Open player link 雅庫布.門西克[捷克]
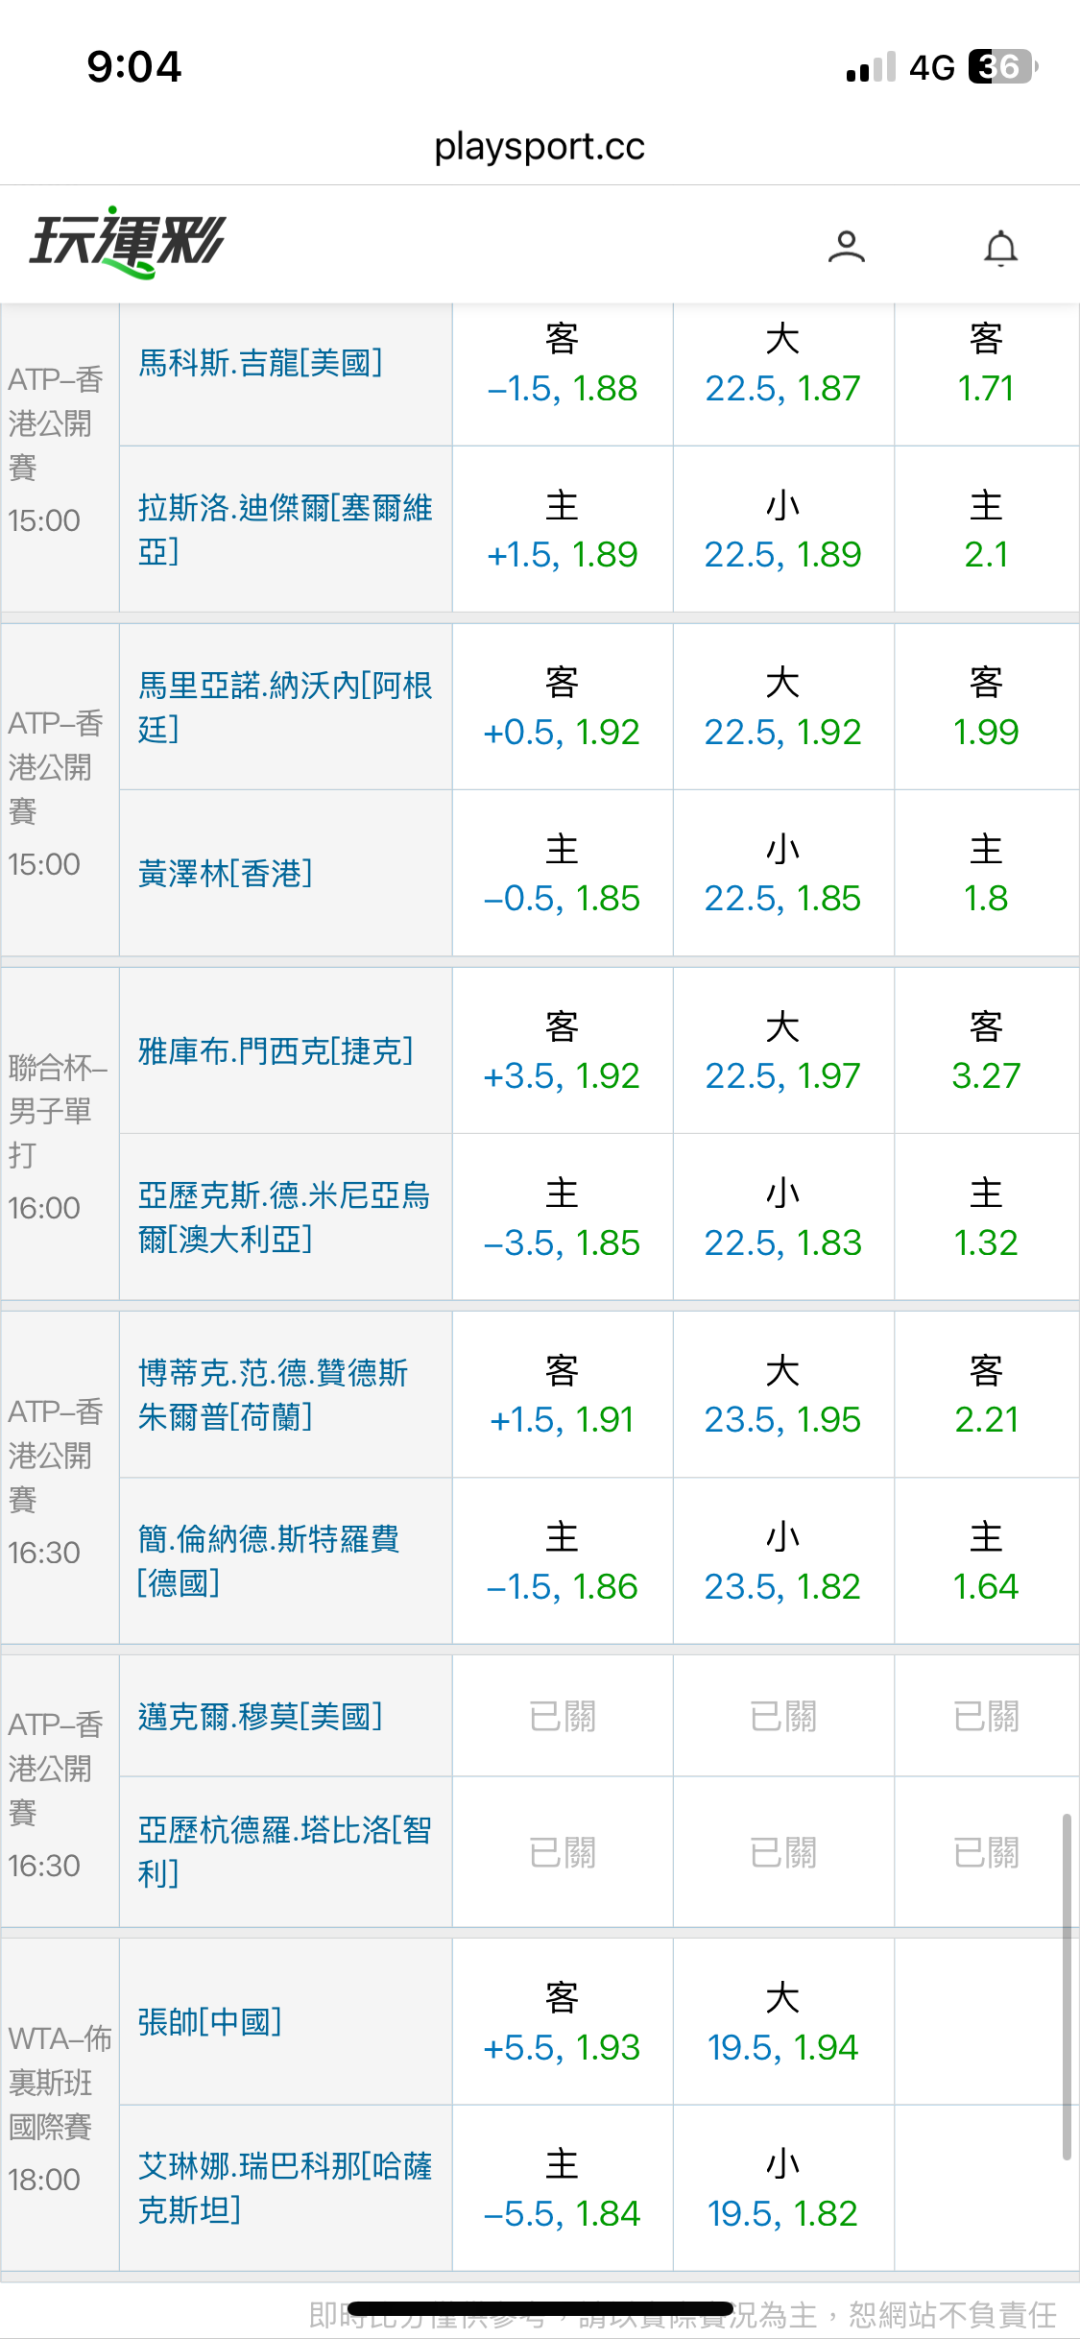 tap(275, 1051)
